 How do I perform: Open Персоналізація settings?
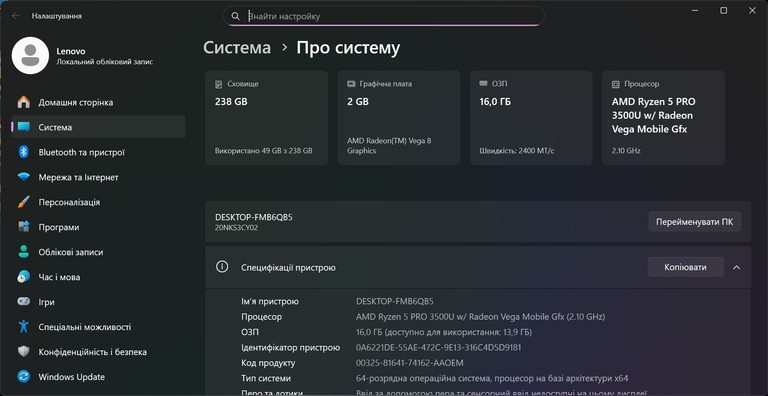point(98,202)
